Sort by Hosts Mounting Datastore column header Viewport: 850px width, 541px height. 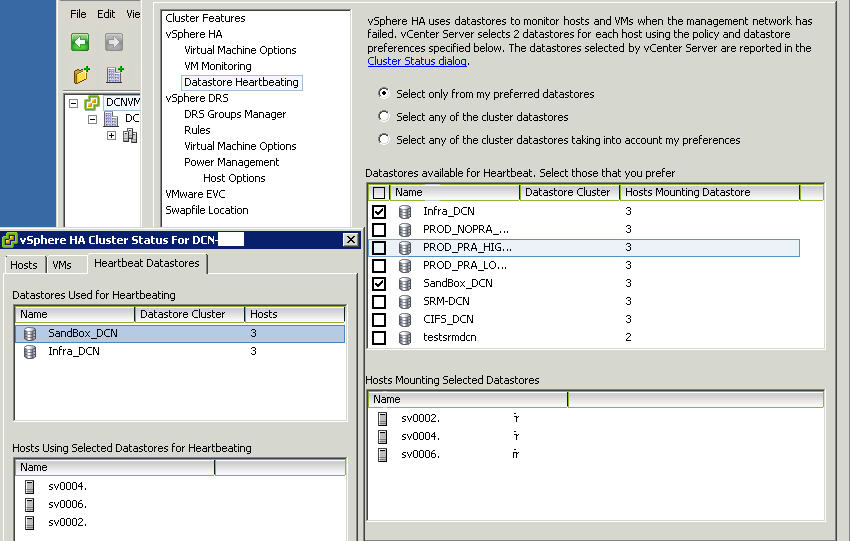[710, 192]
